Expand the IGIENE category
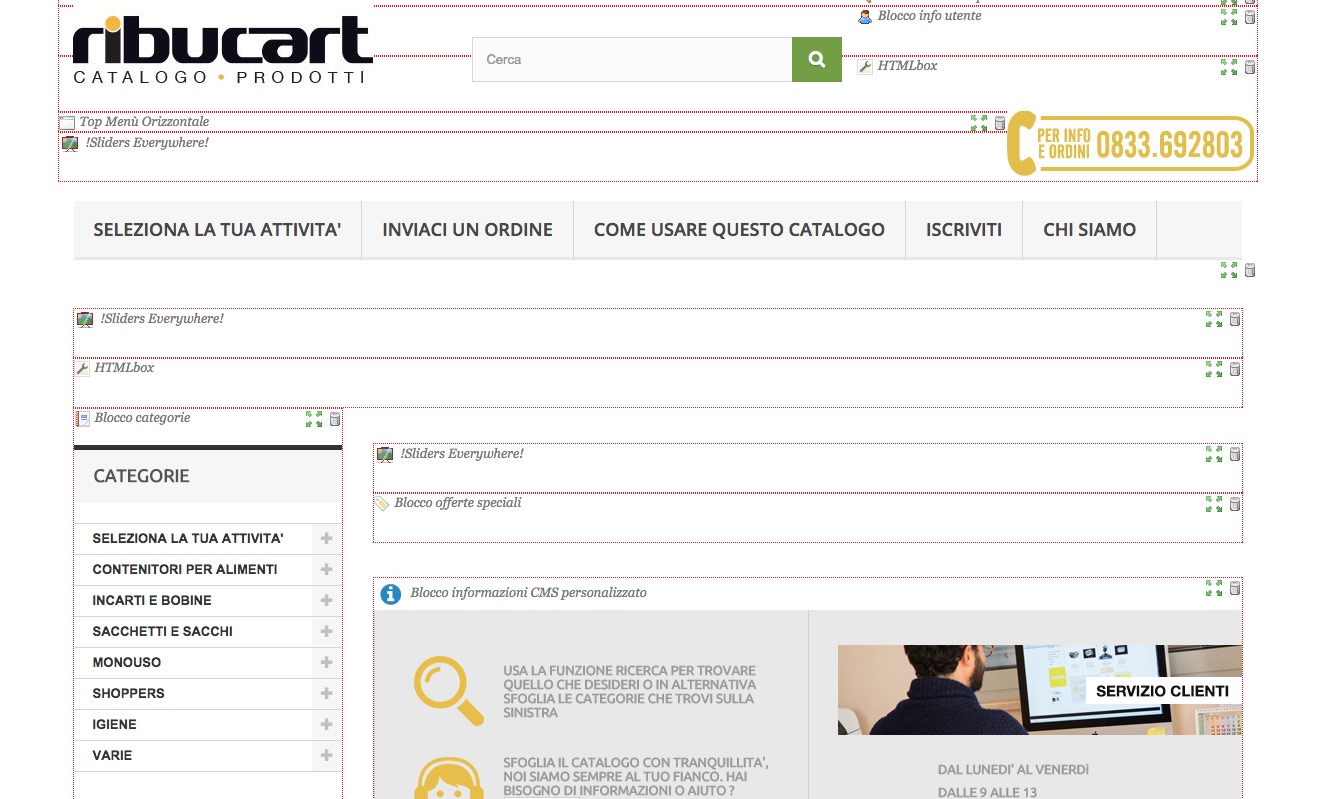 click(x=326, y=725)
